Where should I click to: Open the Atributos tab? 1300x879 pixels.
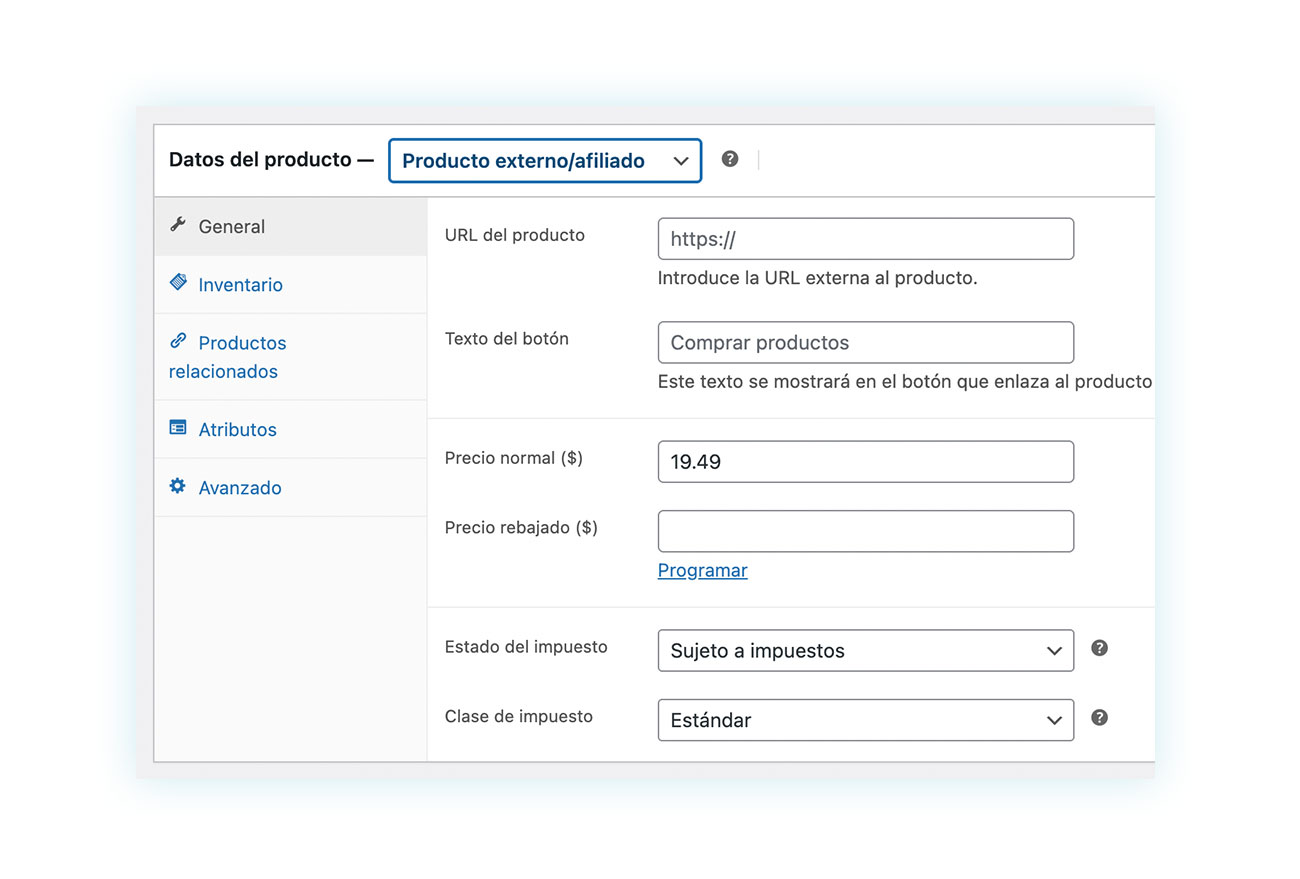(291, 430)
